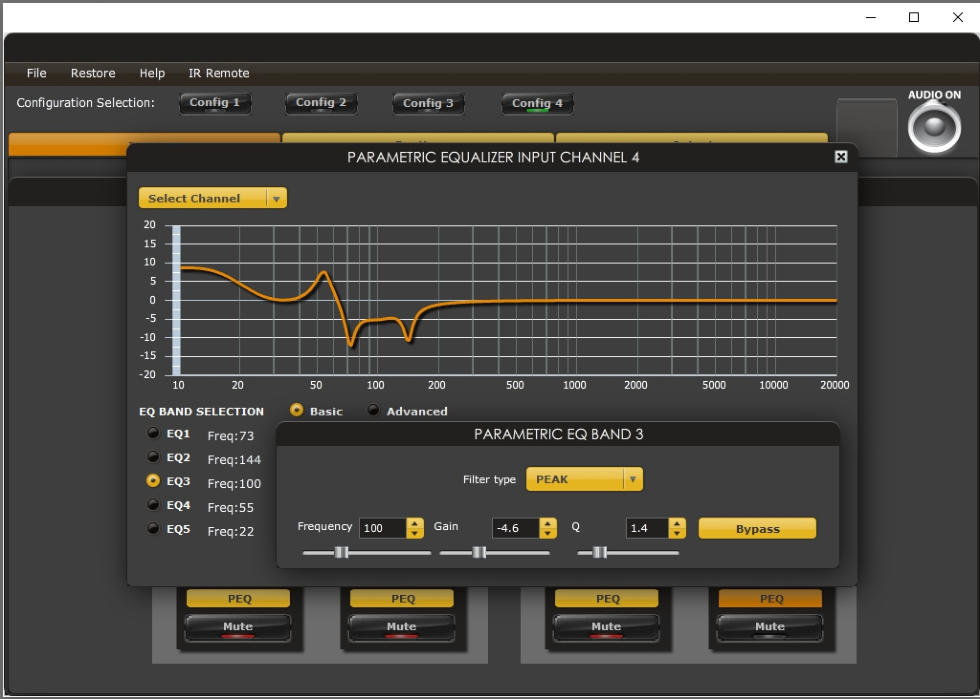Click the highlighted orange PEQ button
980x699 pixels.
tap(770, 598)
